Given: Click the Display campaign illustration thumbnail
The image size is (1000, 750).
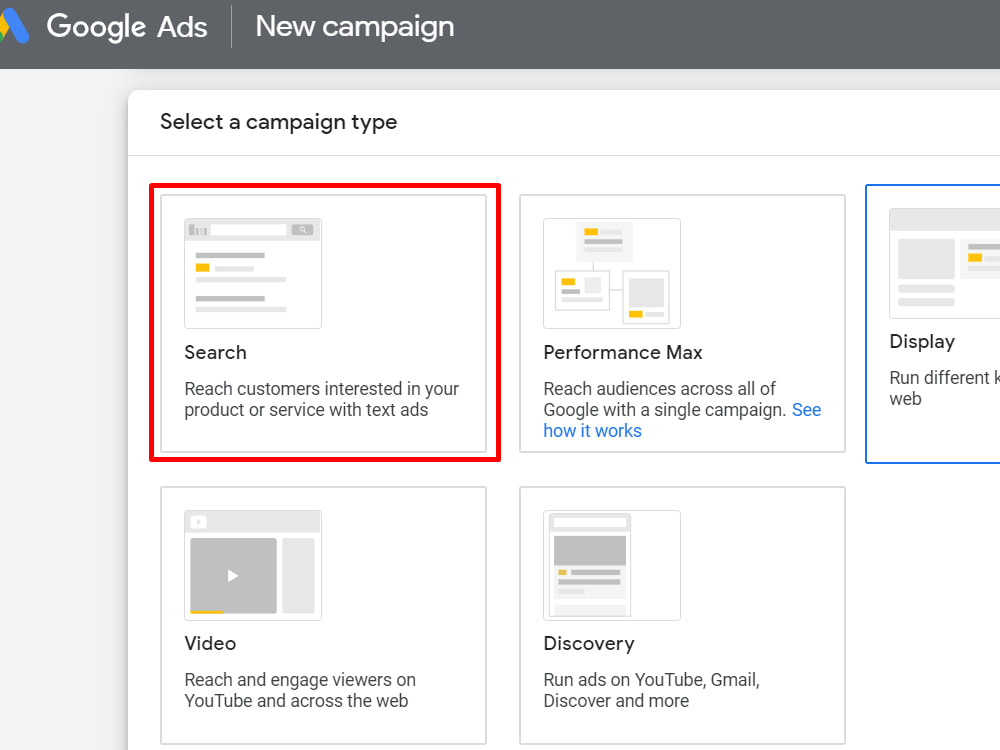Looking at the screenshot, I should pos(945,263).
